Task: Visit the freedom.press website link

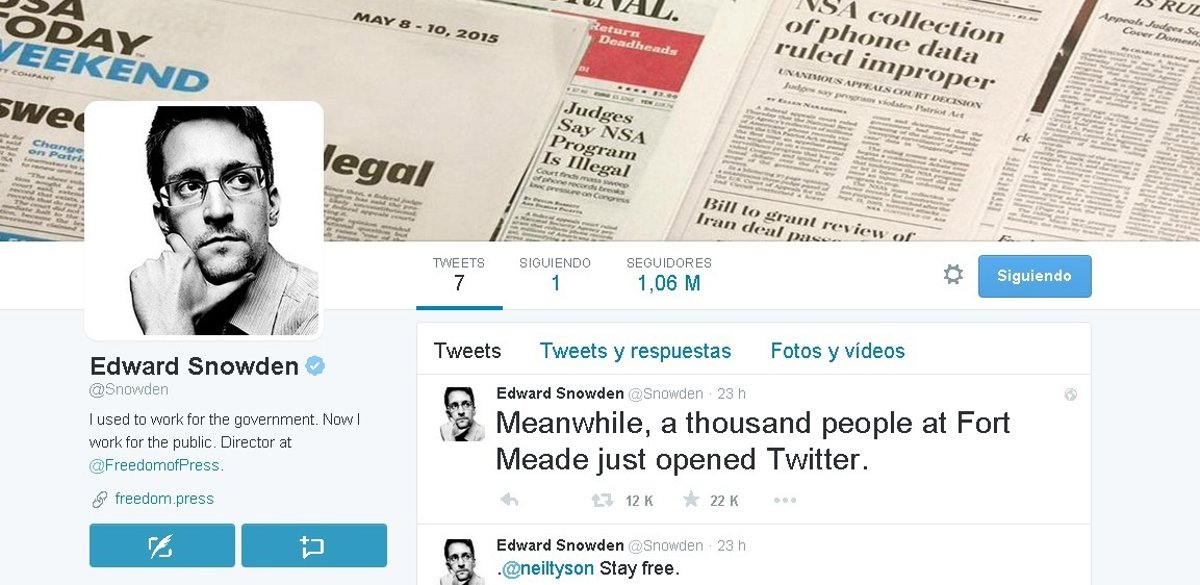Action: 164,499
